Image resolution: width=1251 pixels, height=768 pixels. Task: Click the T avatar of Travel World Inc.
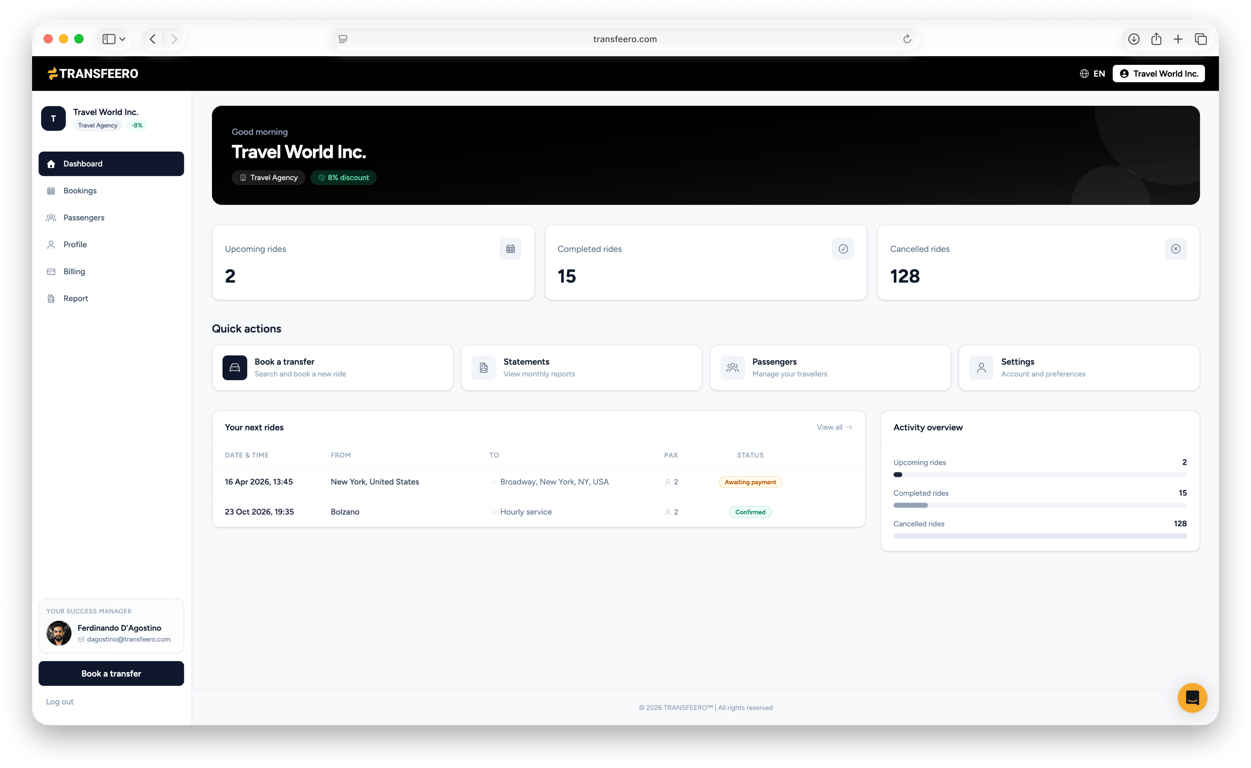pos(54,118)
